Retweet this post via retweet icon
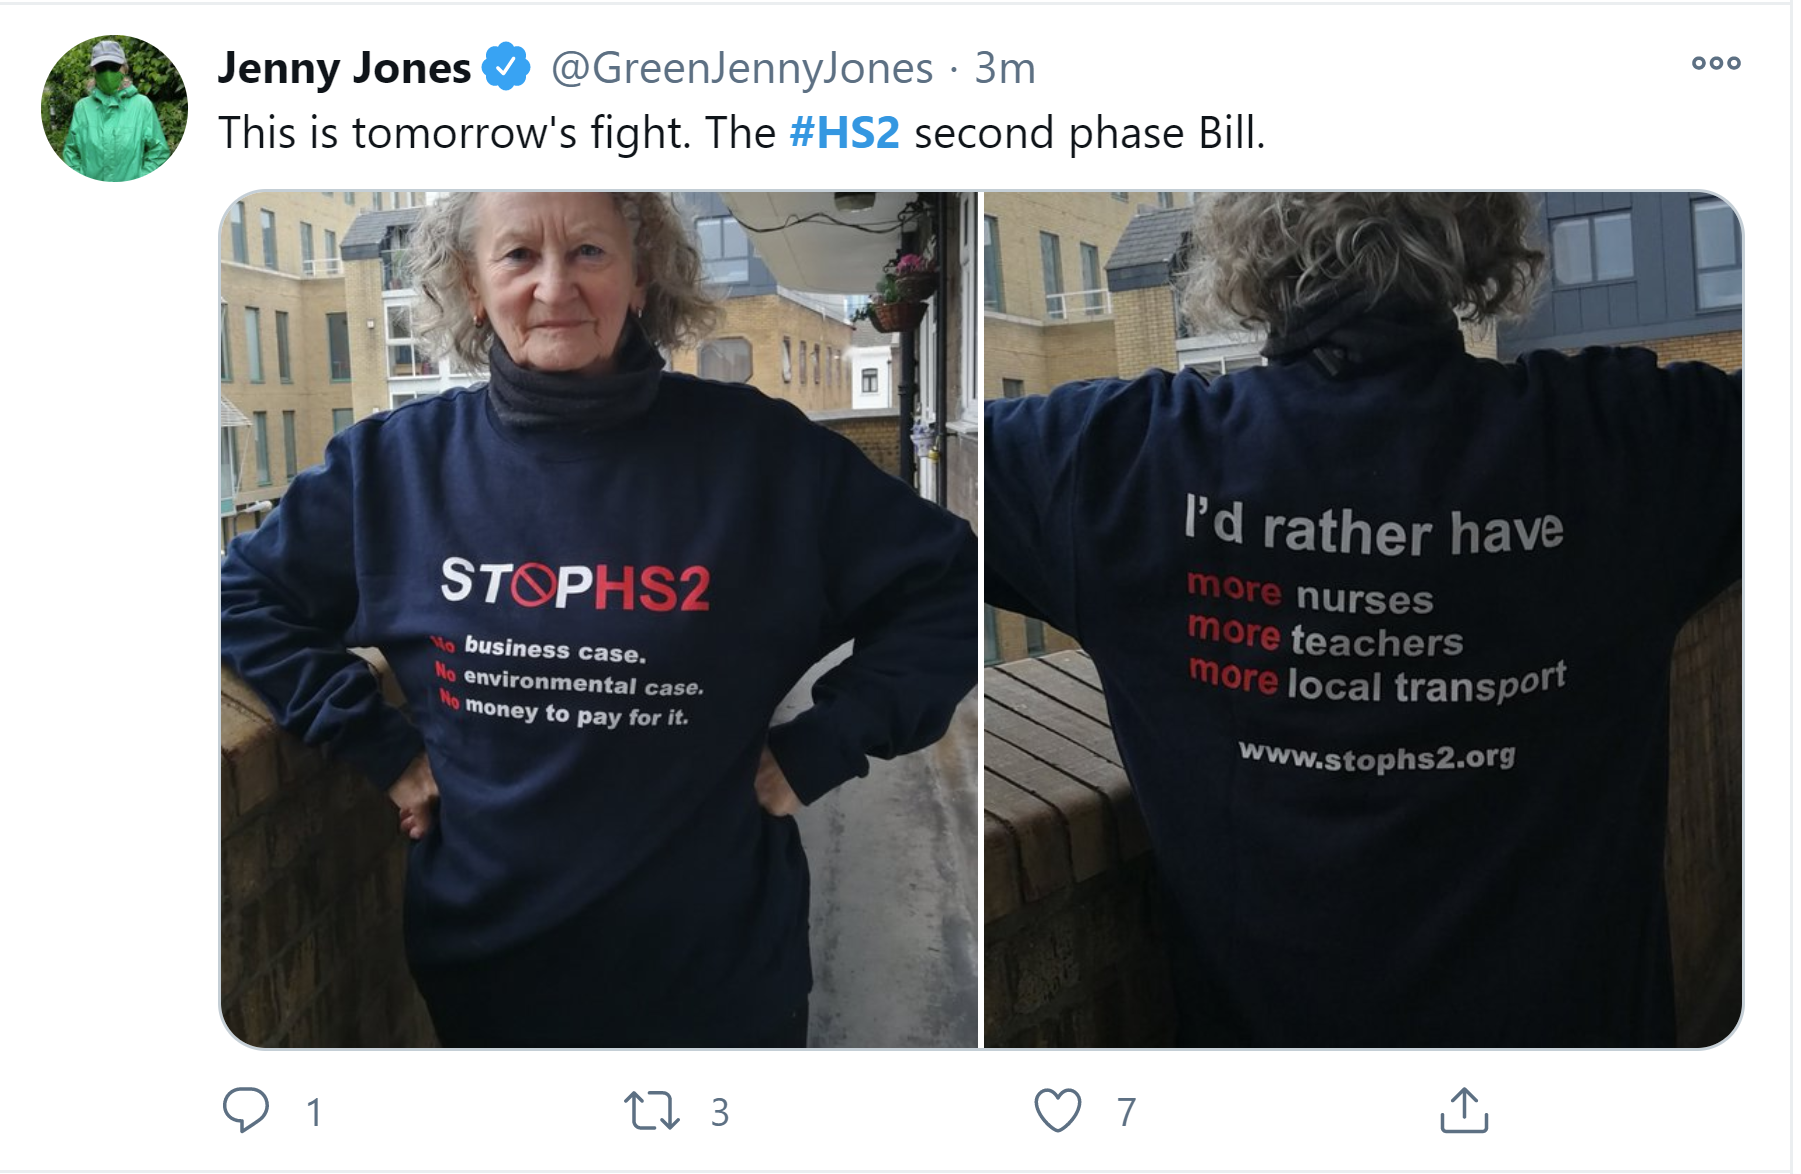Viewport: 1801px width, 1174px height. (x=652, y=1111)
